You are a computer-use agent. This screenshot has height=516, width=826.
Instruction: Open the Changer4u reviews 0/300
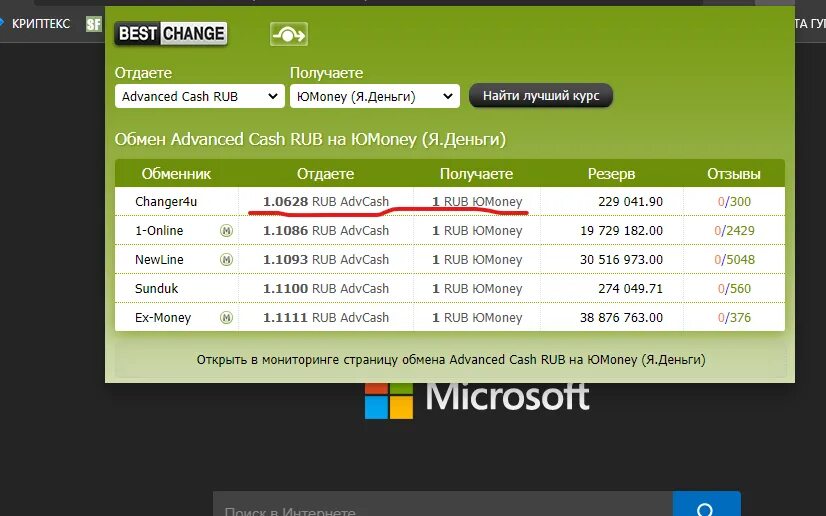coord(734,202)
